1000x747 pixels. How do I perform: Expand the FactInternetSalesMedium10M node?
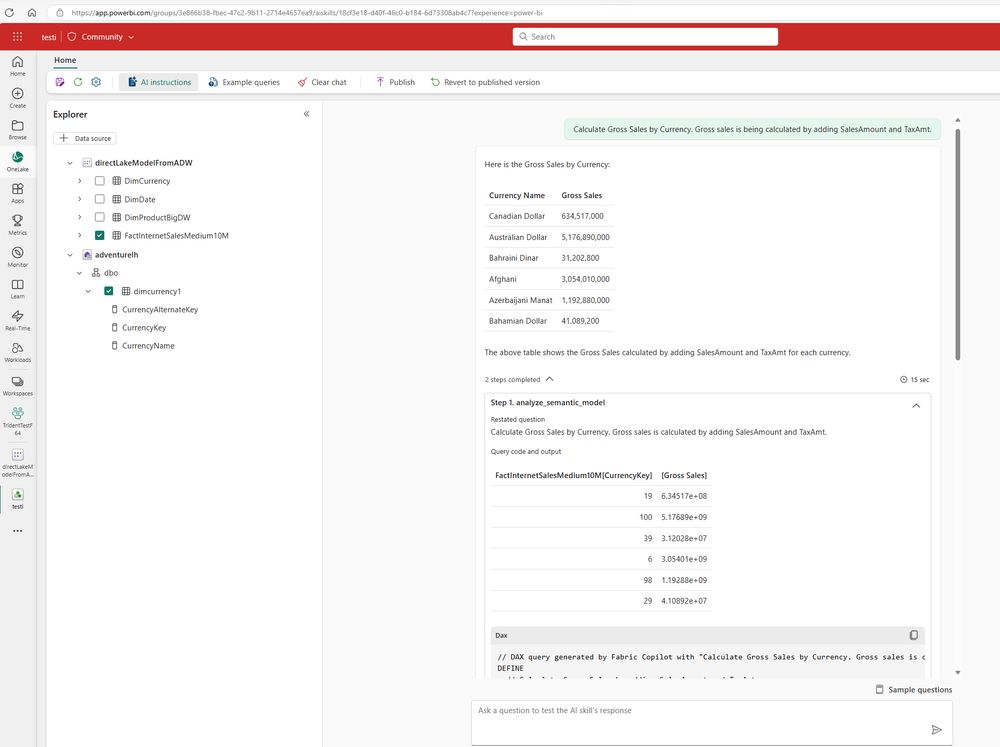coord(80,235)
